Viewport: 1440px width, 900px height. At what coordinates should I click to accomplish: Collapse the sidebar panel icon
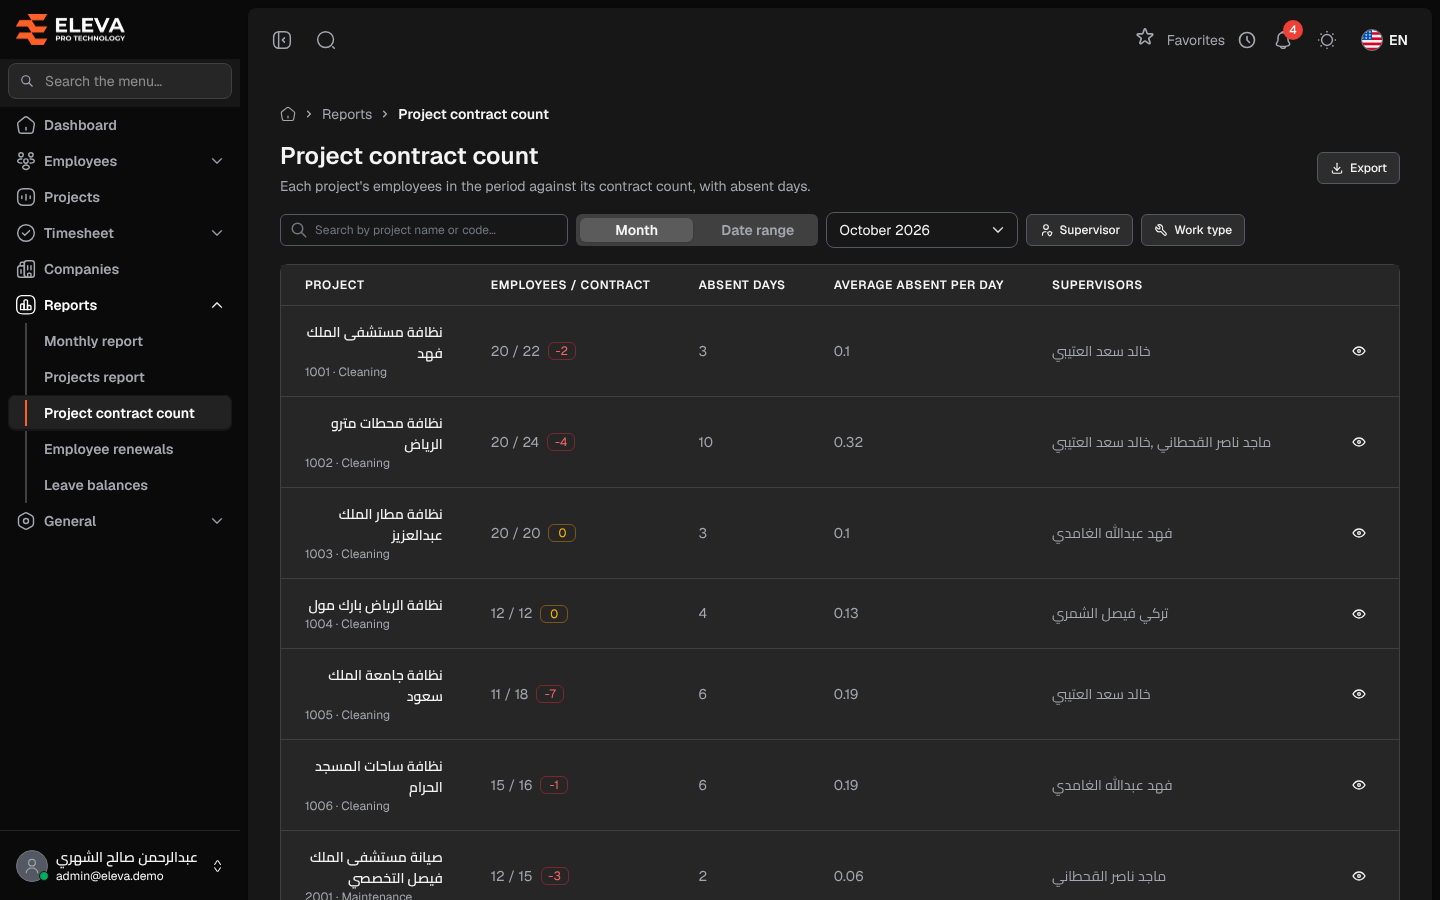[x=282, y=40]
